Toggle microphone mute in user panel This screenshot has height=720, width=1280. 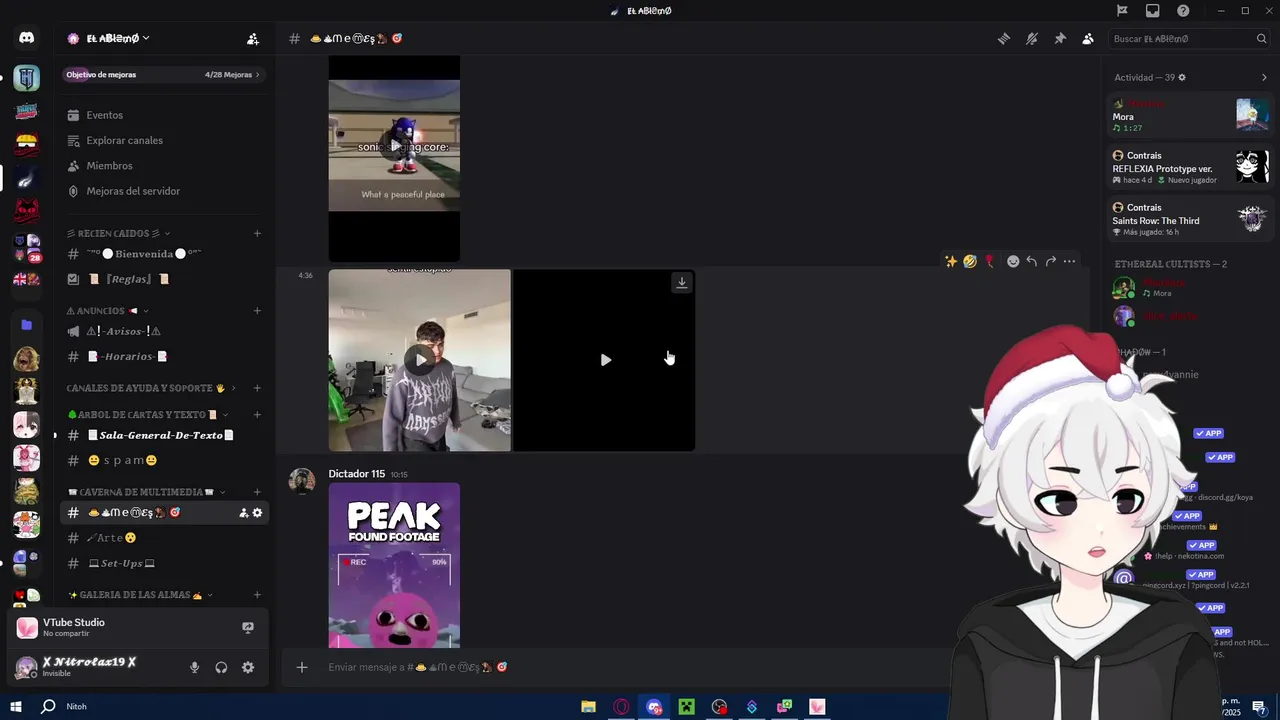tap(195, 668)
